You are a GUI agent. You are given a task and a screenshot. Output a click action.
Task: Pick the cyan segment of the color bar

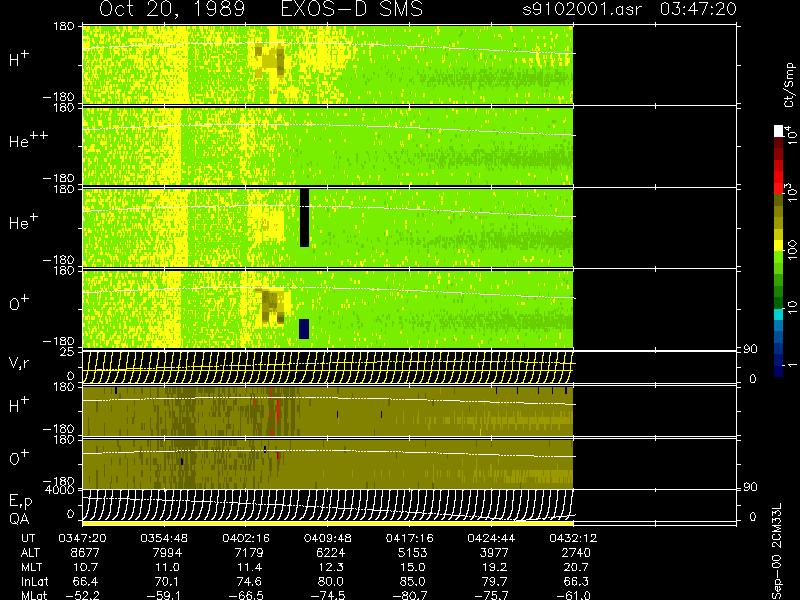(779, 314)
